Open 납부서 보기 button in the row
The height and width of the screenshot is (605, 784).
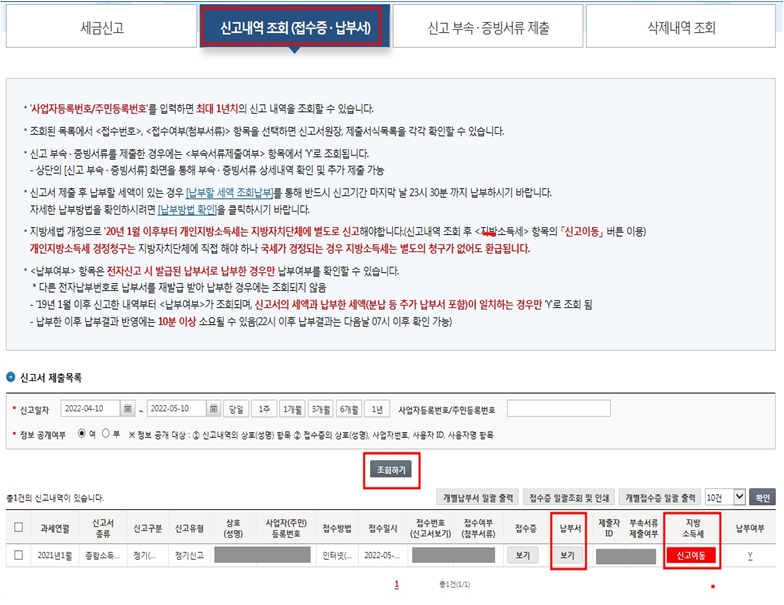568,556
